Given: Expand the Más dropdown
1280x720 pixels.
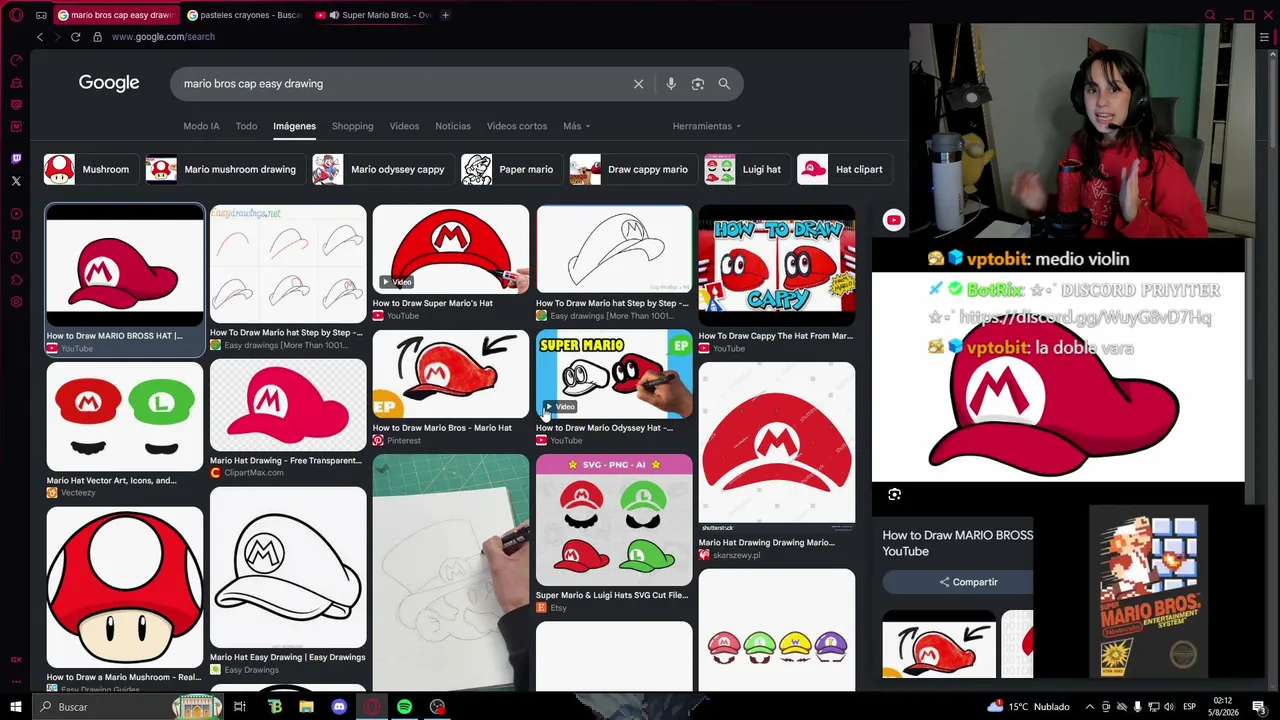Looking at the screenshot, I should (x=577, y=126).
